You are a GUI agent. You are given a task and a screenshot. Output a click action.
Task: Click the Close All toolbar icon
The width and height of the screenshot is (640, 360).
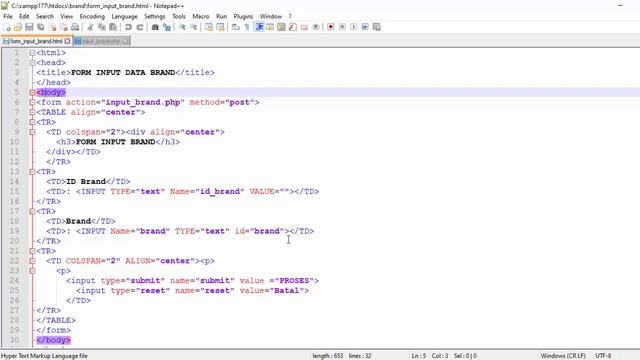(64, 27)
